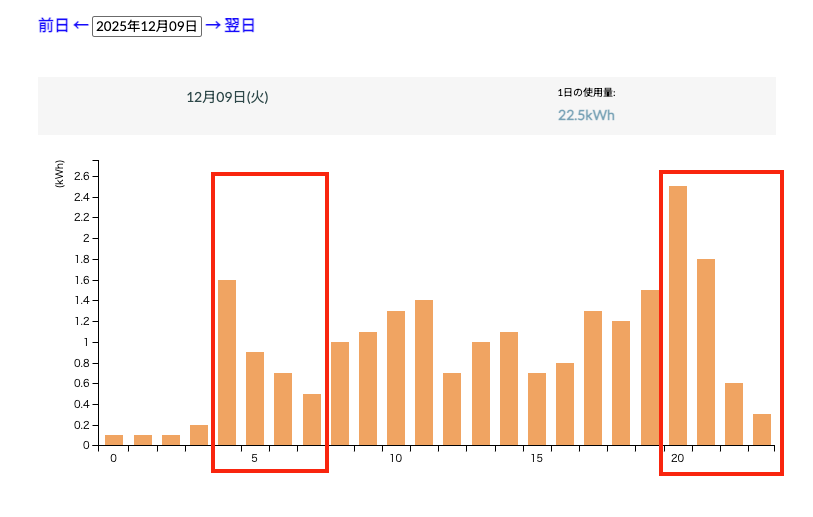Click the 翌日 next day link

coord(240,25)
